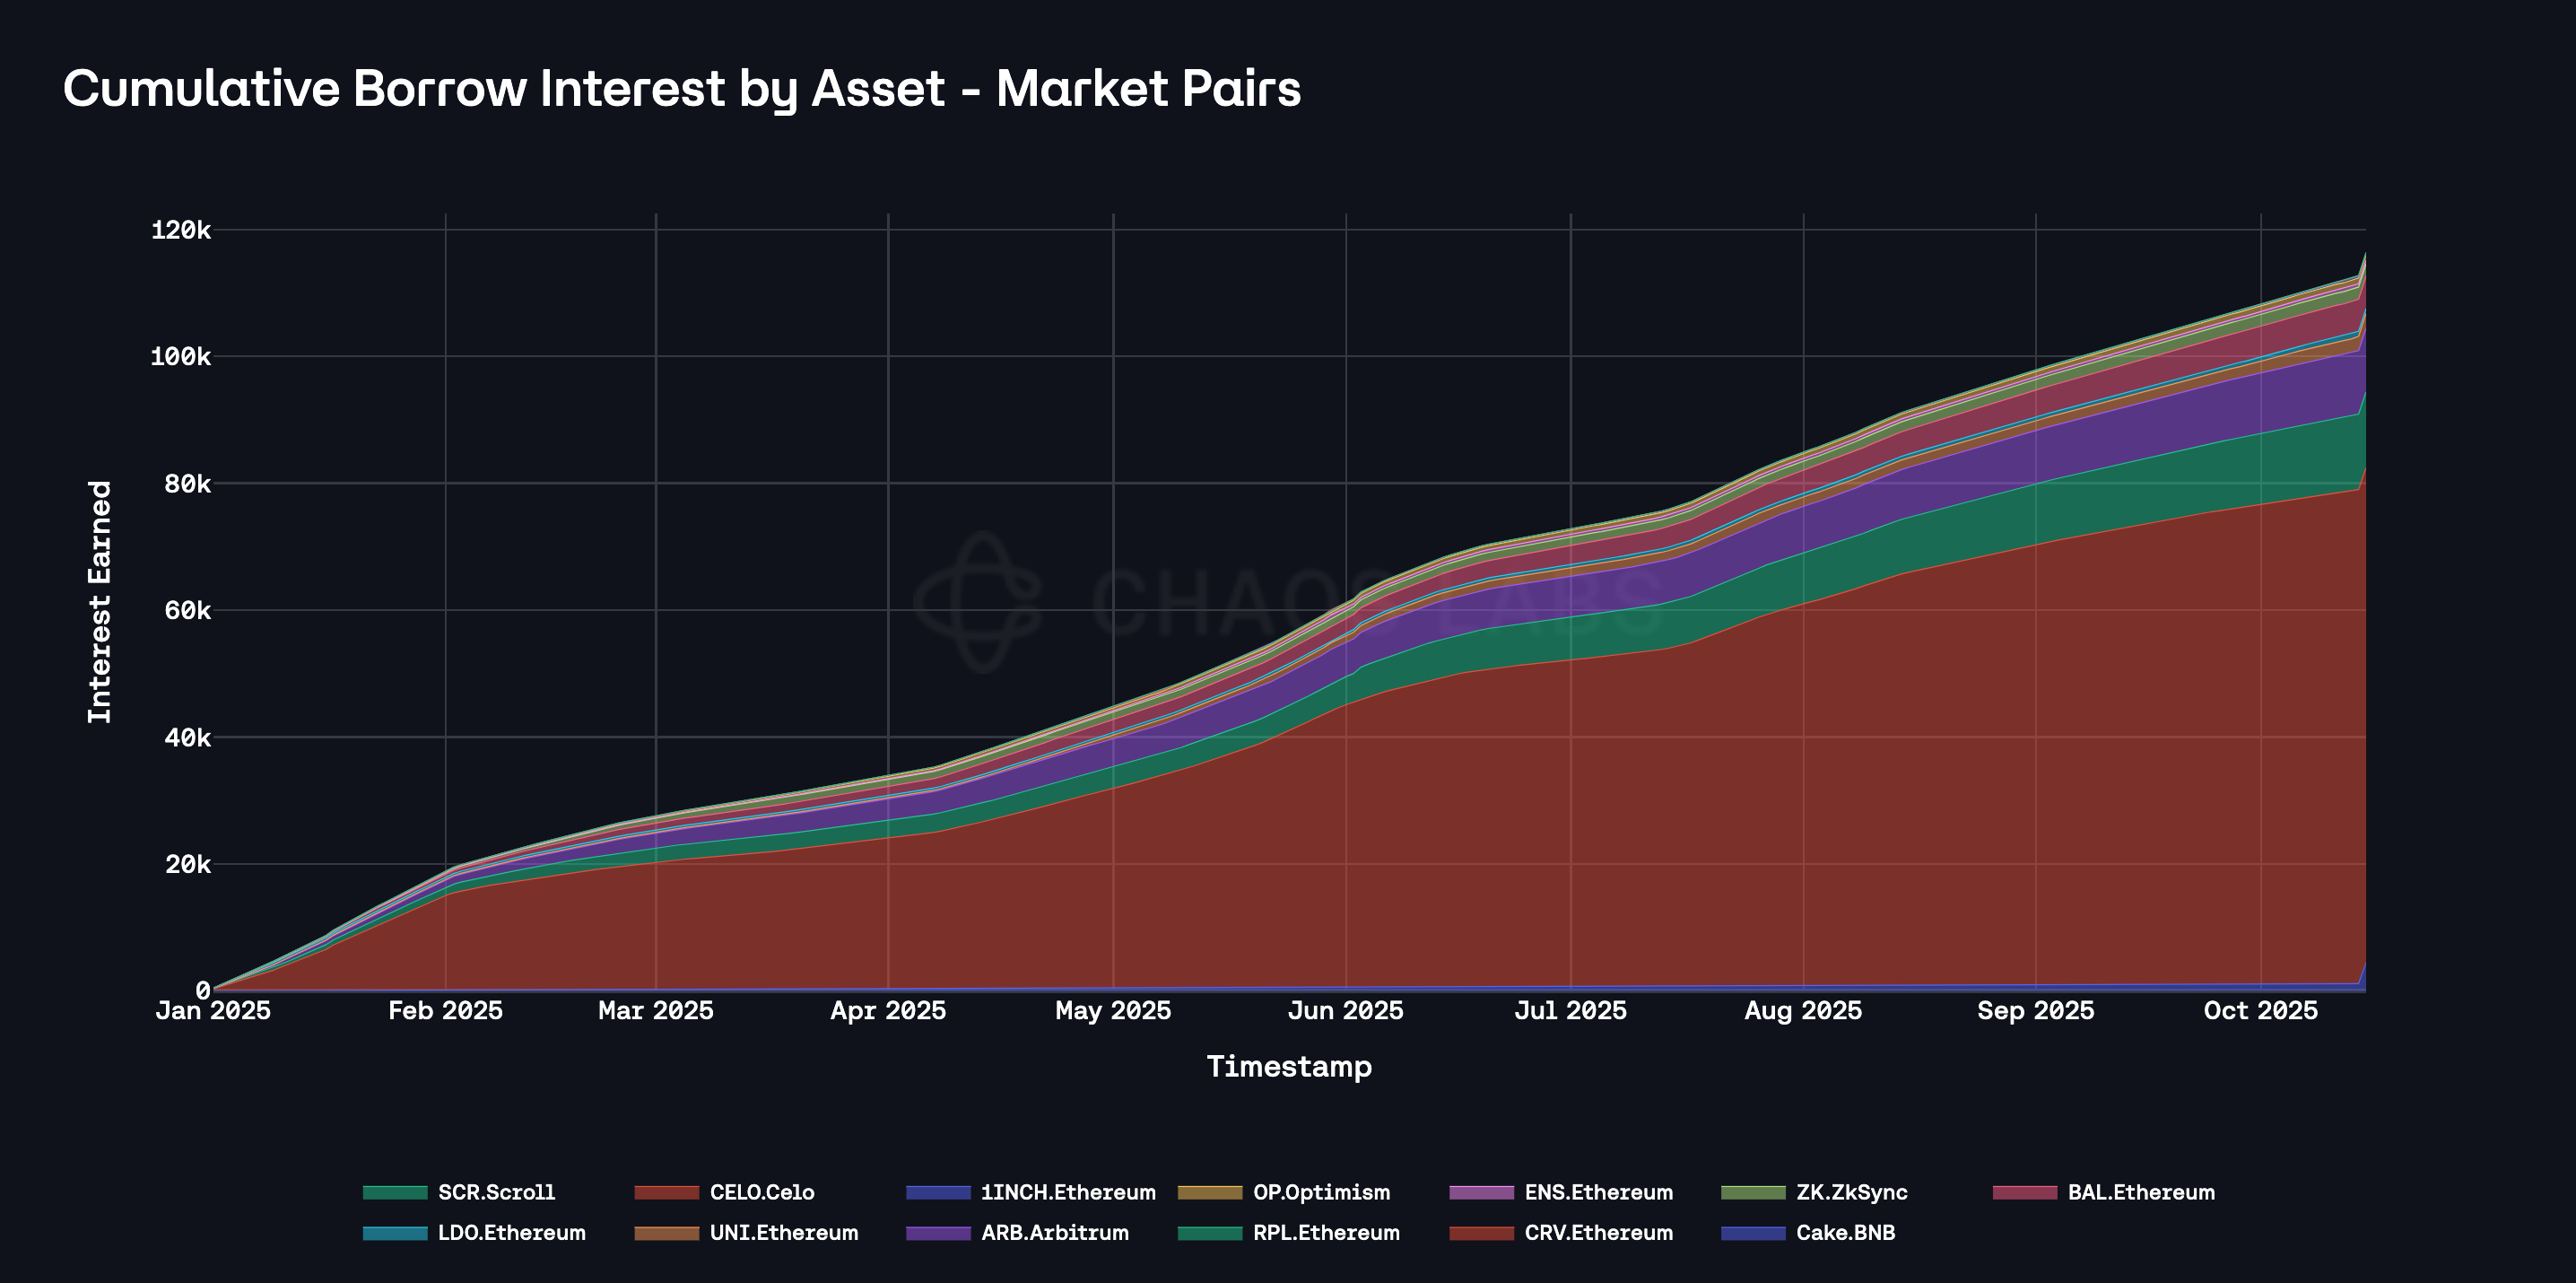
Task: Toggle ZK.ZkSync legend item
Action: [1851, 1192]
